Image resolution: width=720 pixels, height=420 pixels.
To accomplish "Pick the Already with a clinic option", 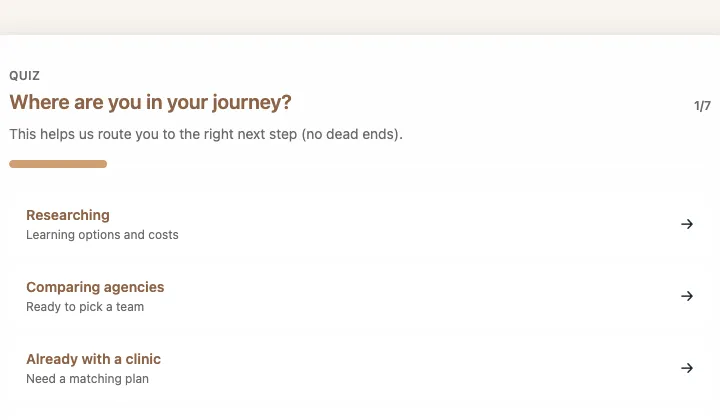I will 93,359.
